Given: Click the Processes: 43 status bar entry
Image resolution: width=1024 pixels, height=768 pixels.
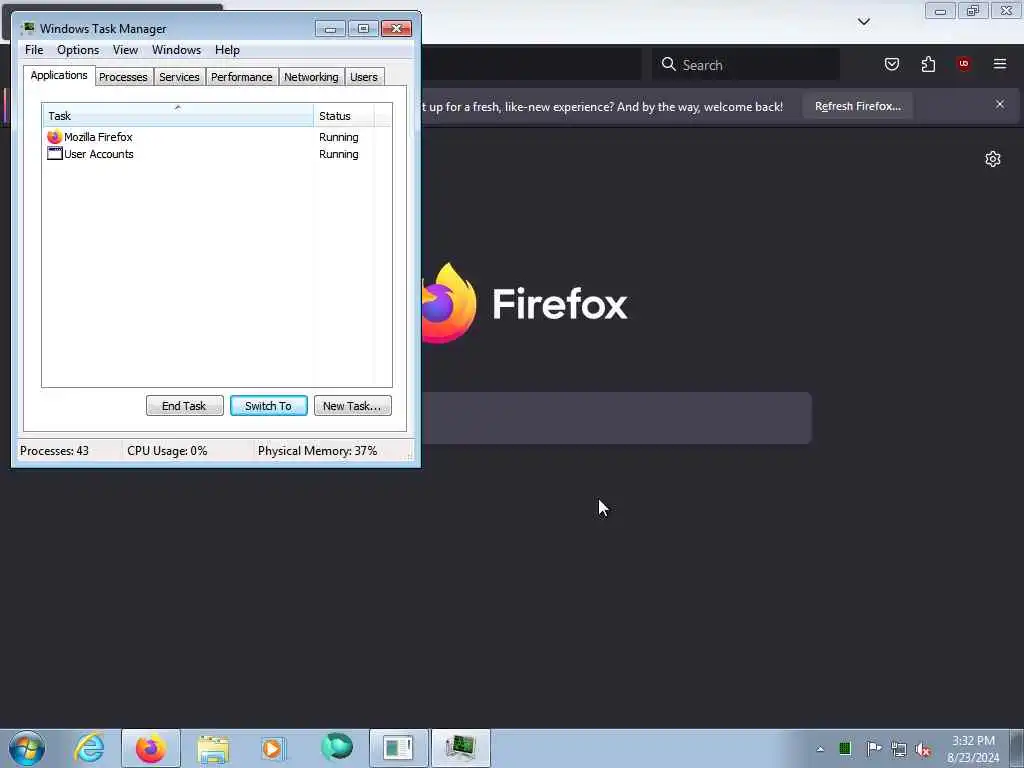Looking at the screenshot, I should [x=54, y=451].
